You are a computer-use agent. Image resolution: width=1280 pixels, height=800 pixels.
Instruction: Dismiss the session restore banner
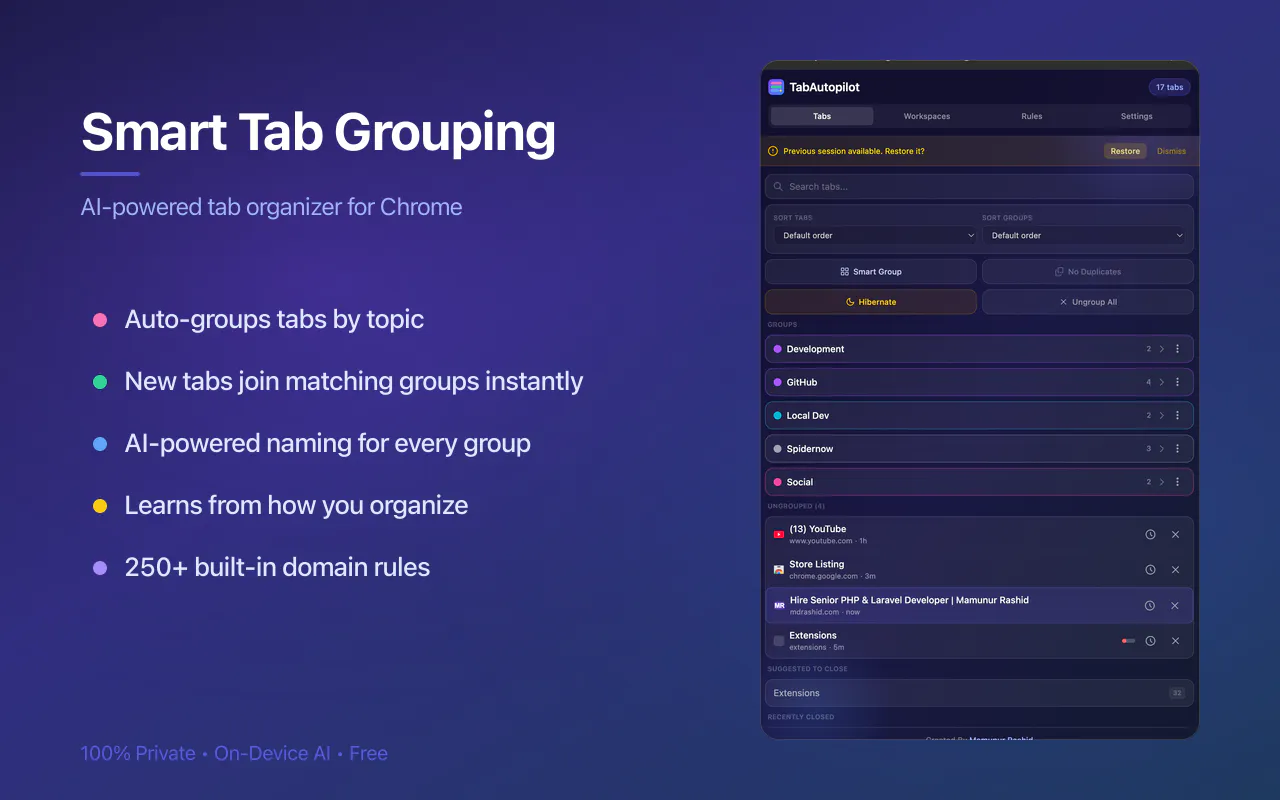pos(1171,151)
